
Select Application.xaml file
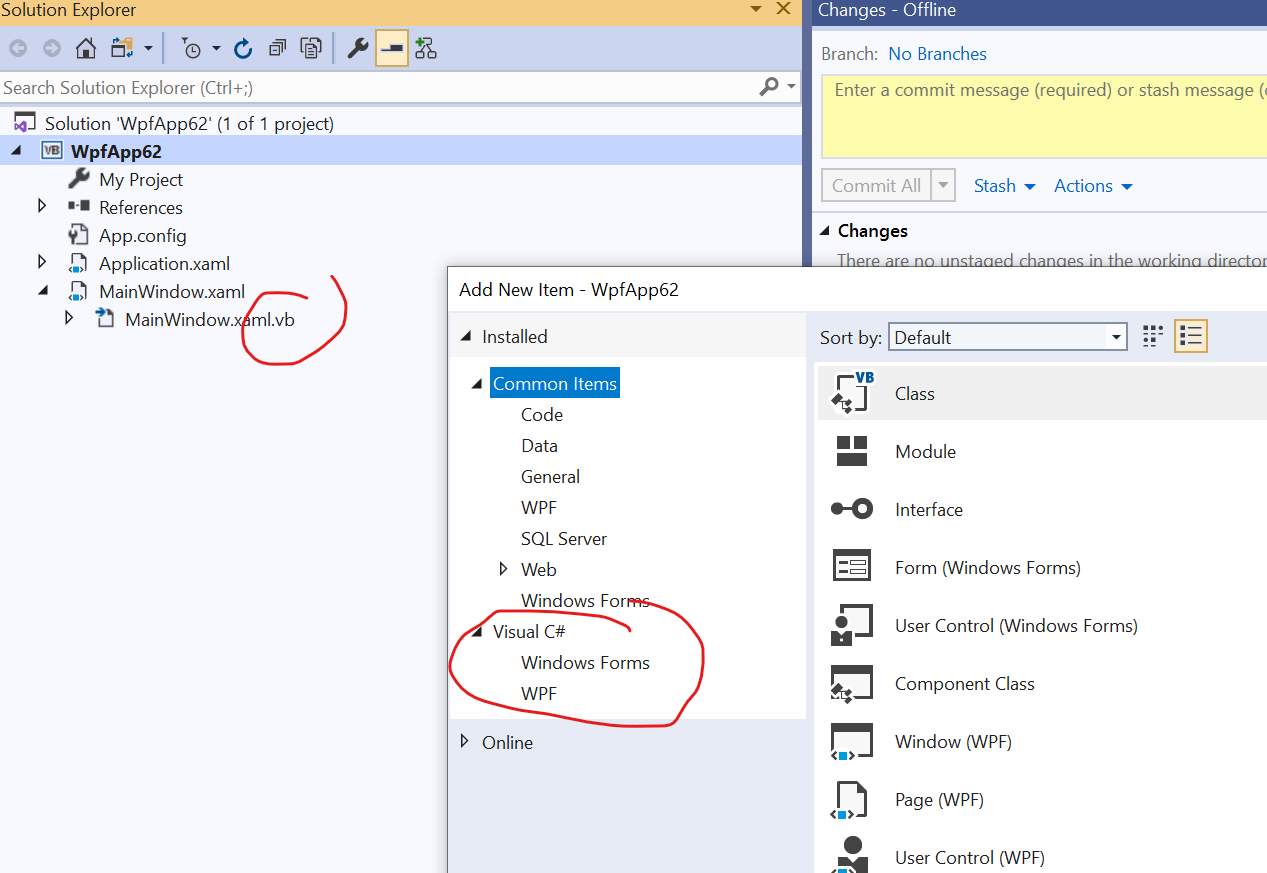click(165, 263)
